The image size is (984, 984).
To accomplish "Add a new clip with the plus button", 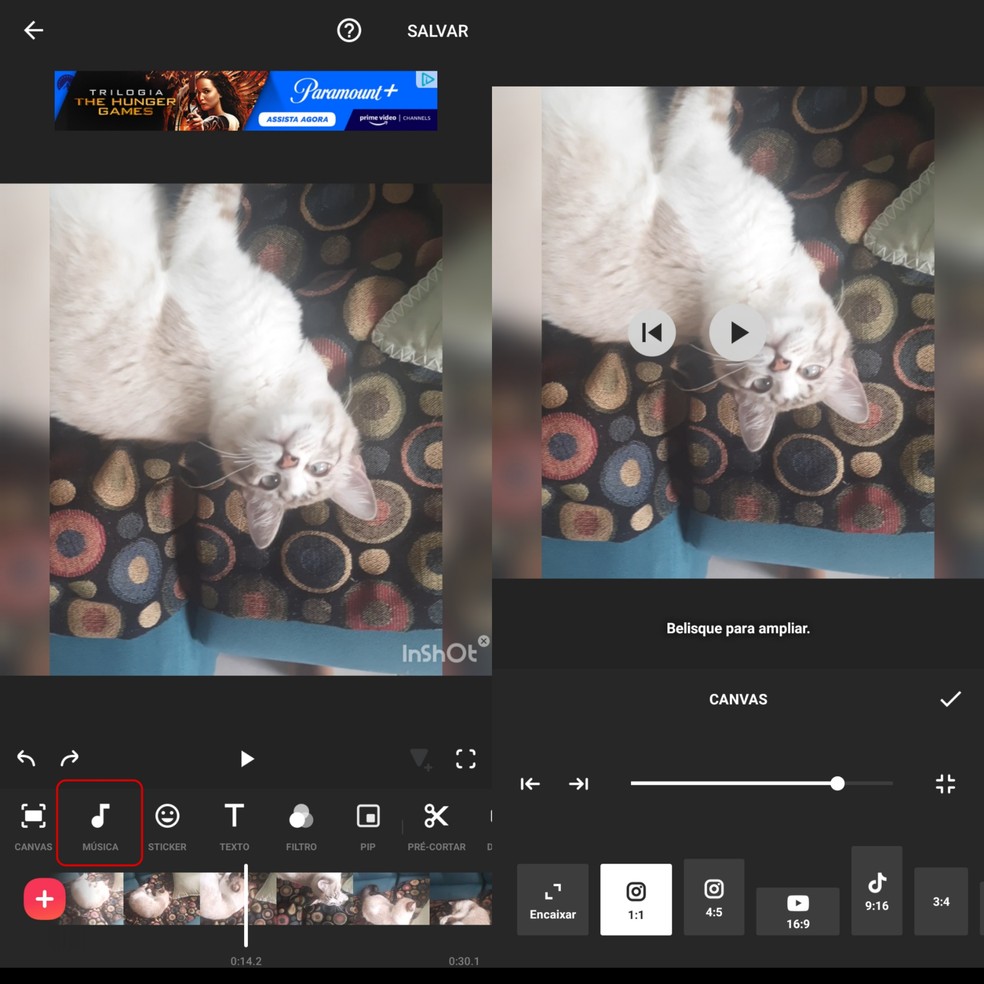I will click(44, 899).
